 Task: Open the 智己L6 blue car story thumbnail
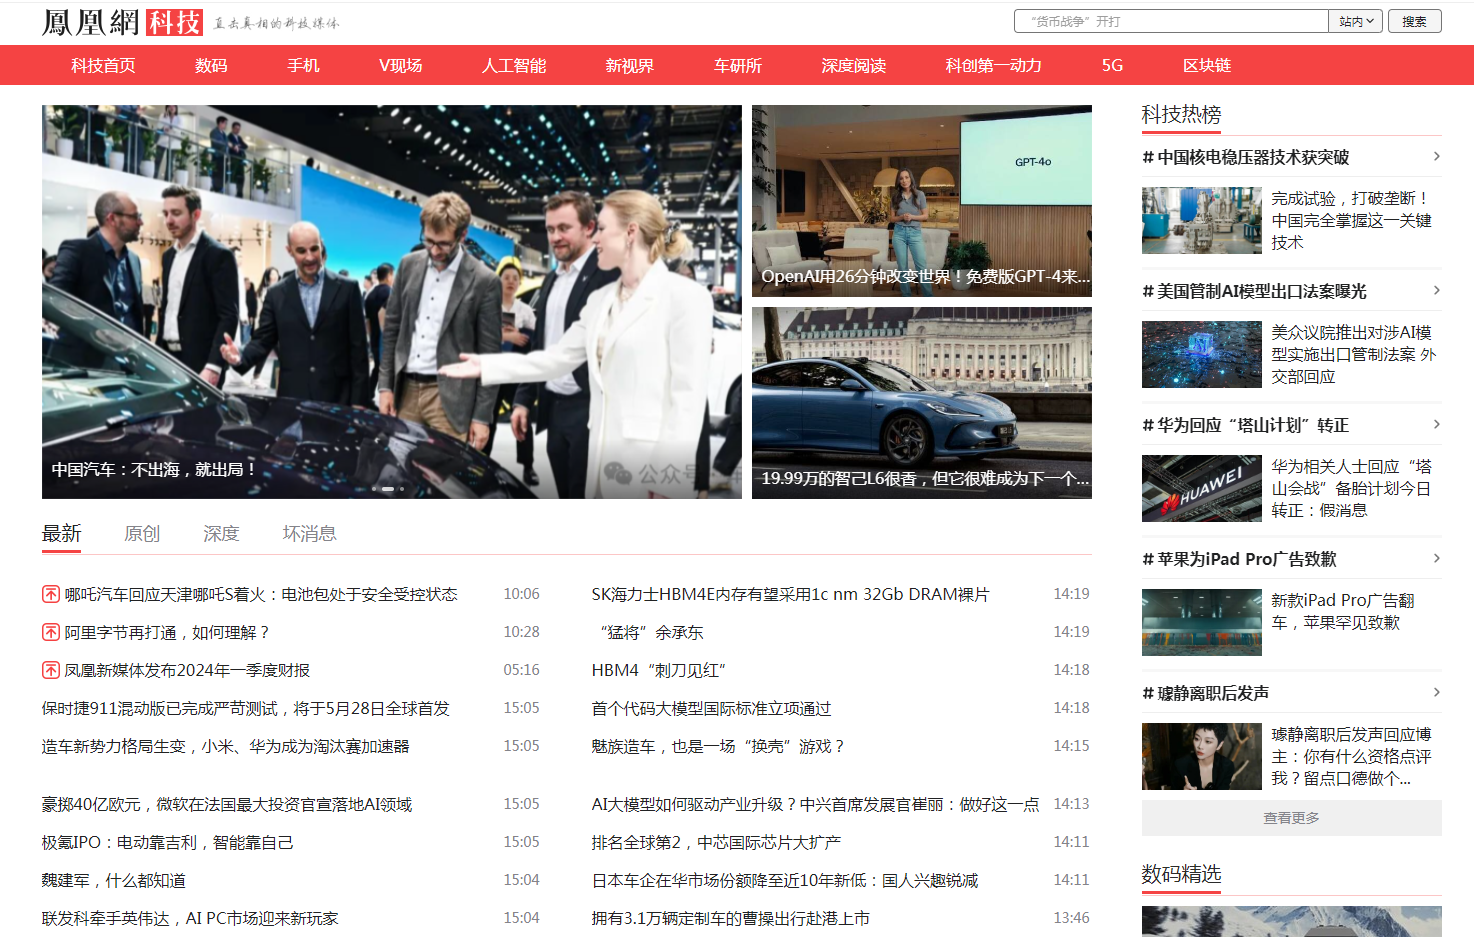(x=922, y=403)
